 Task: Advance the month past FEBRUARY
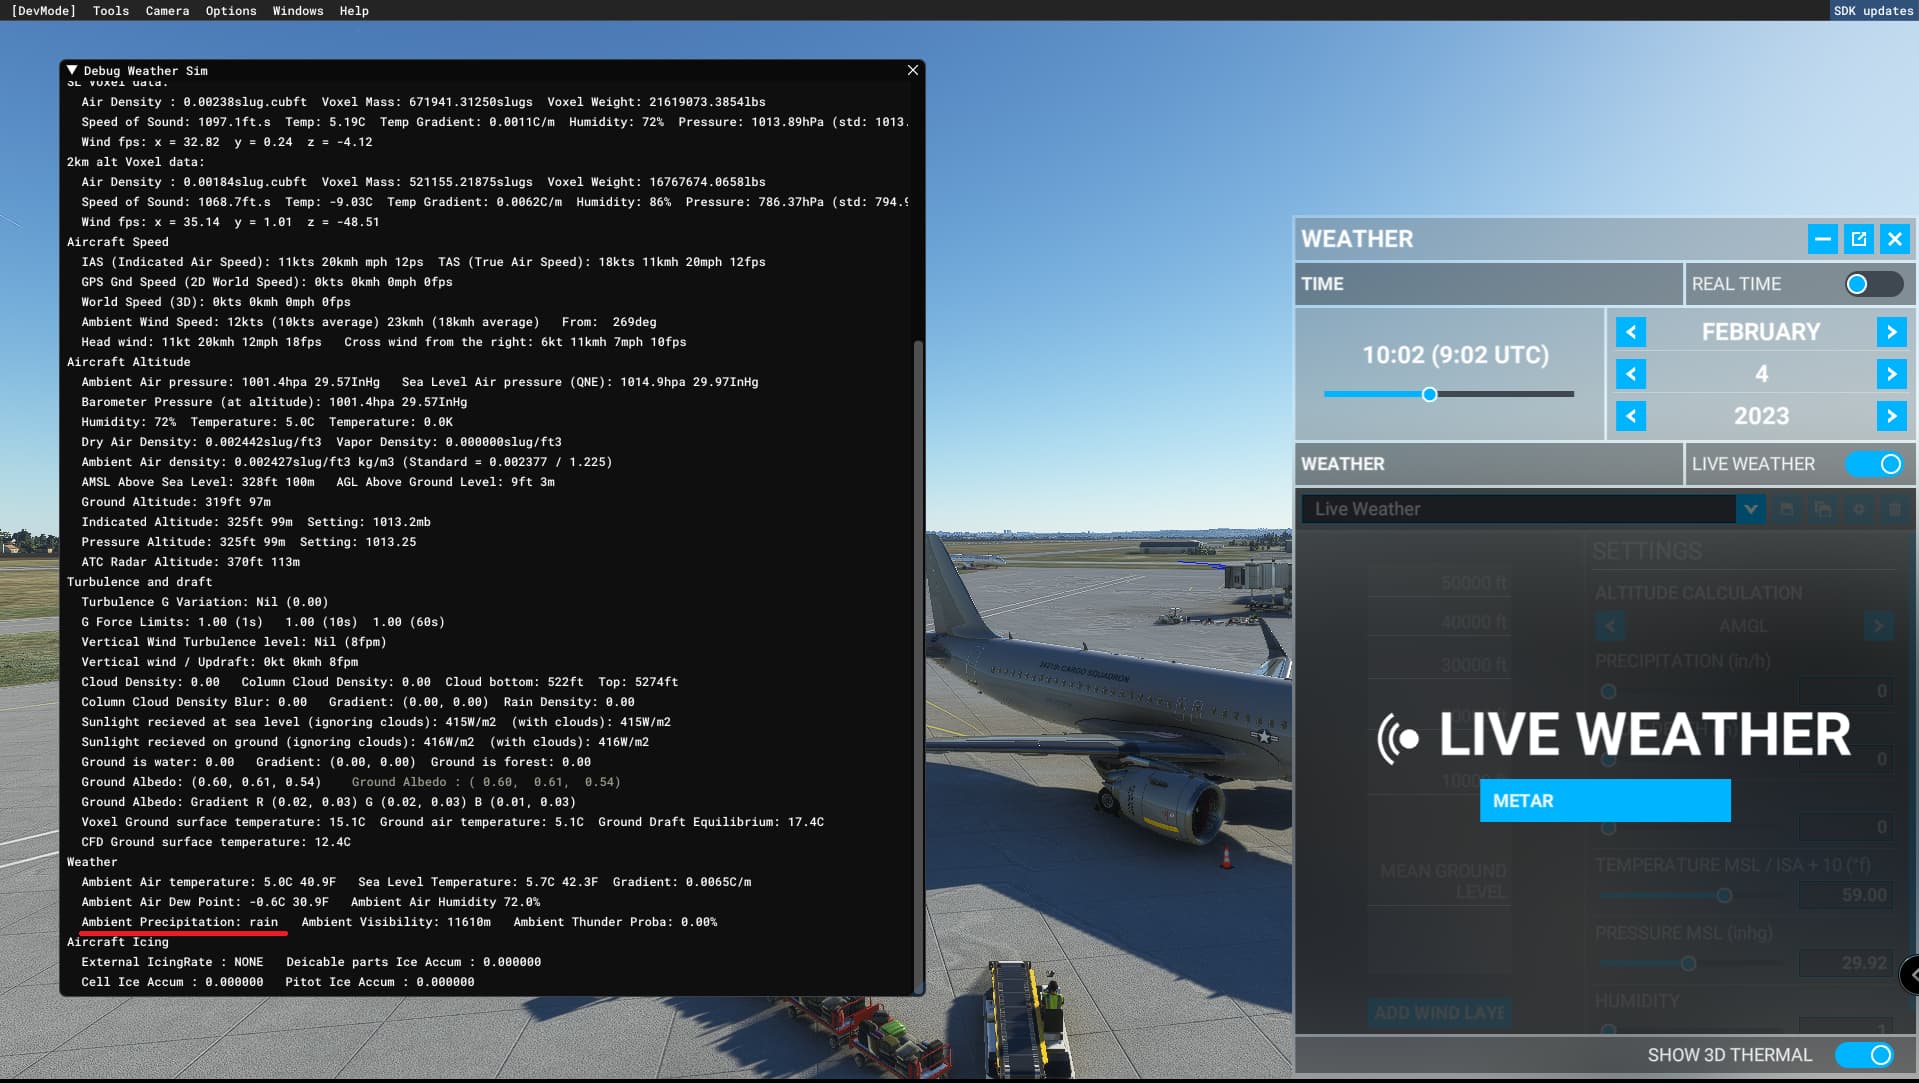pos(1892,331)
